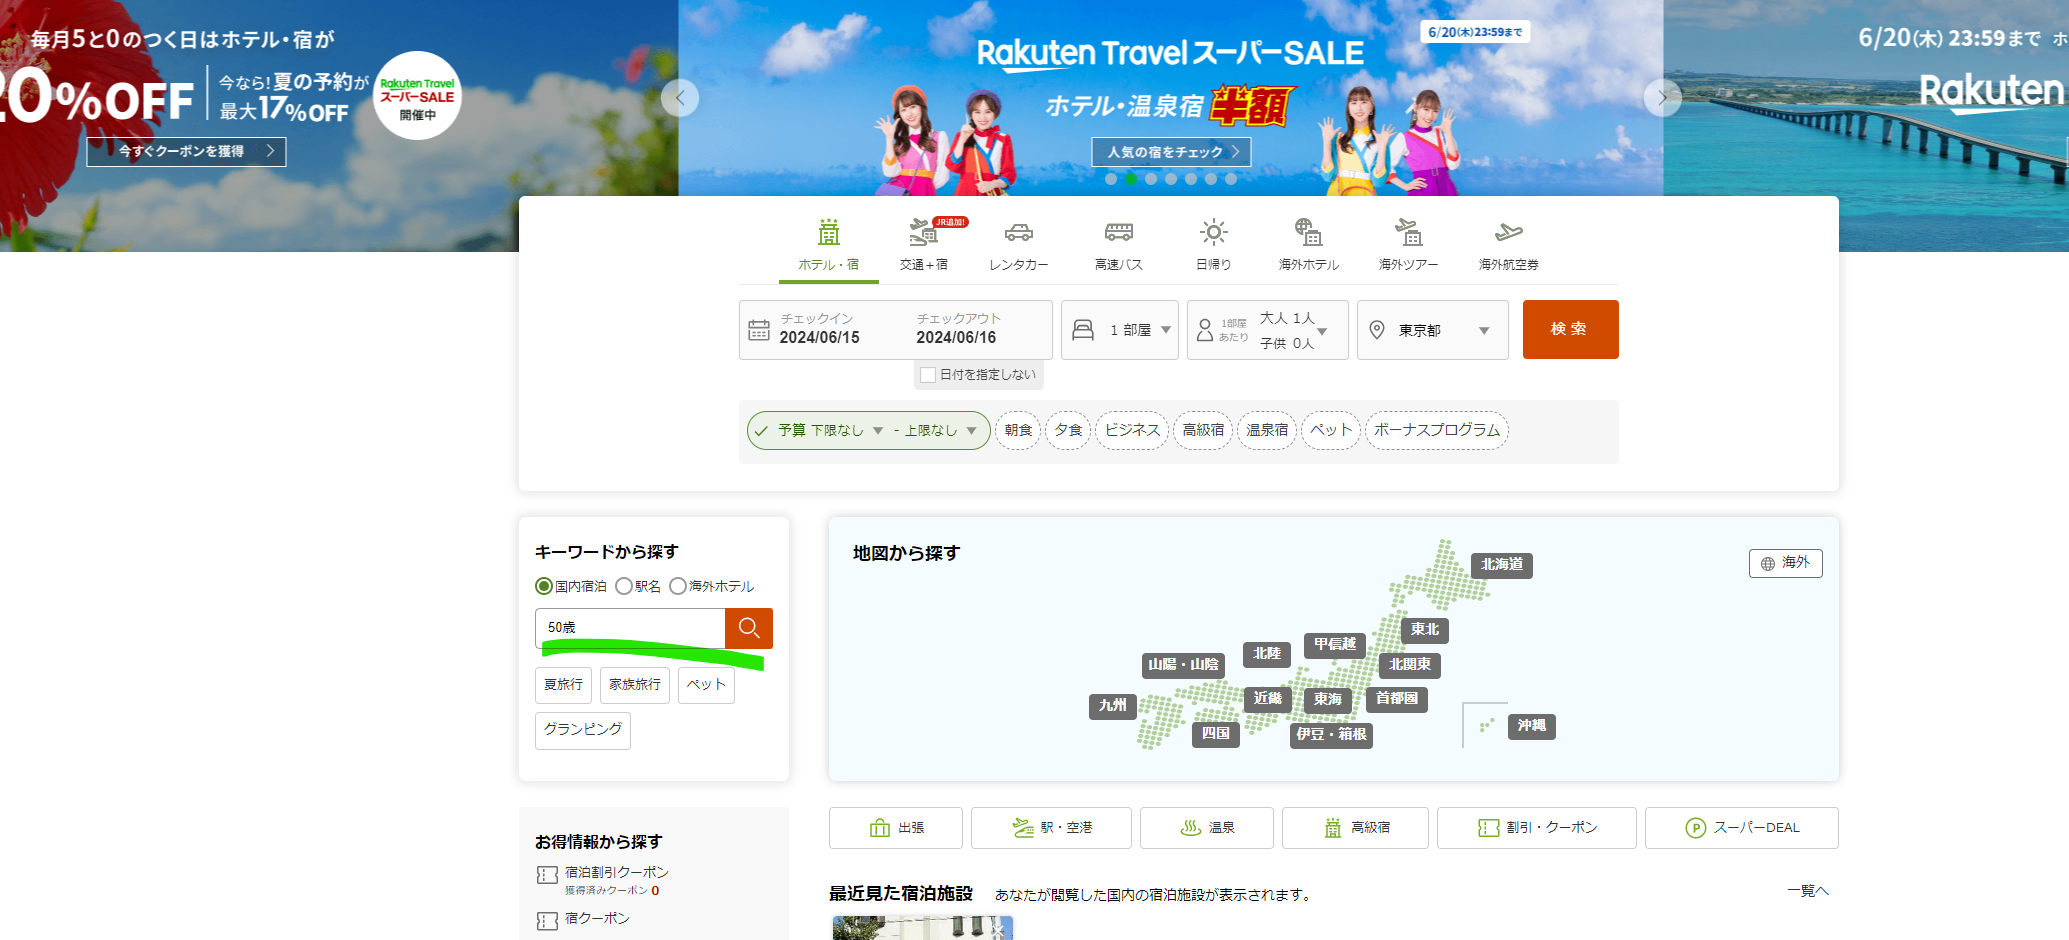Viewport: 2069px width, 940px height.
Task: Open the recently viewed hotel thumbnail
Action: 923,928
